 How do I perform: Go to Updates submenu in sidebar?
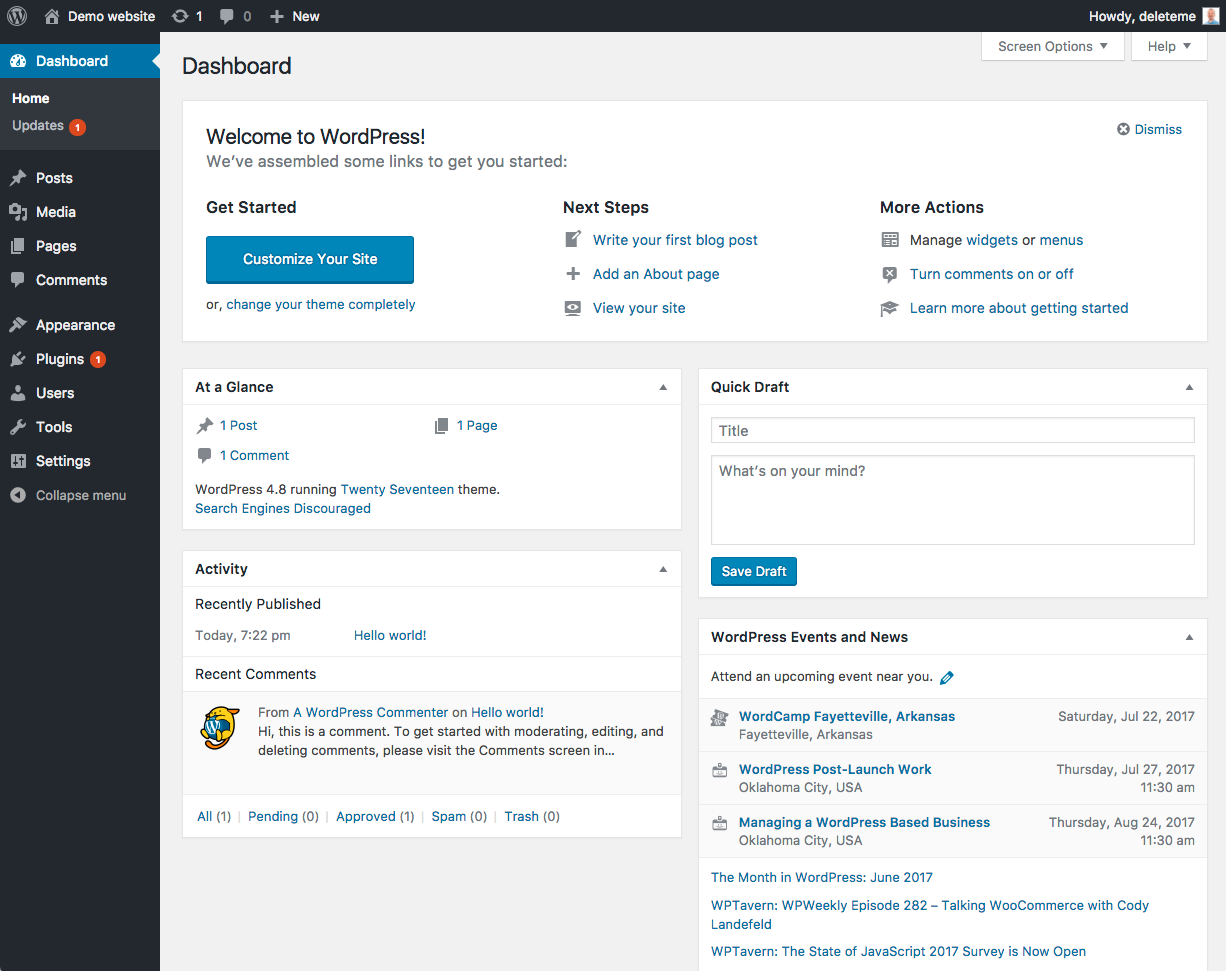point(38,126)
